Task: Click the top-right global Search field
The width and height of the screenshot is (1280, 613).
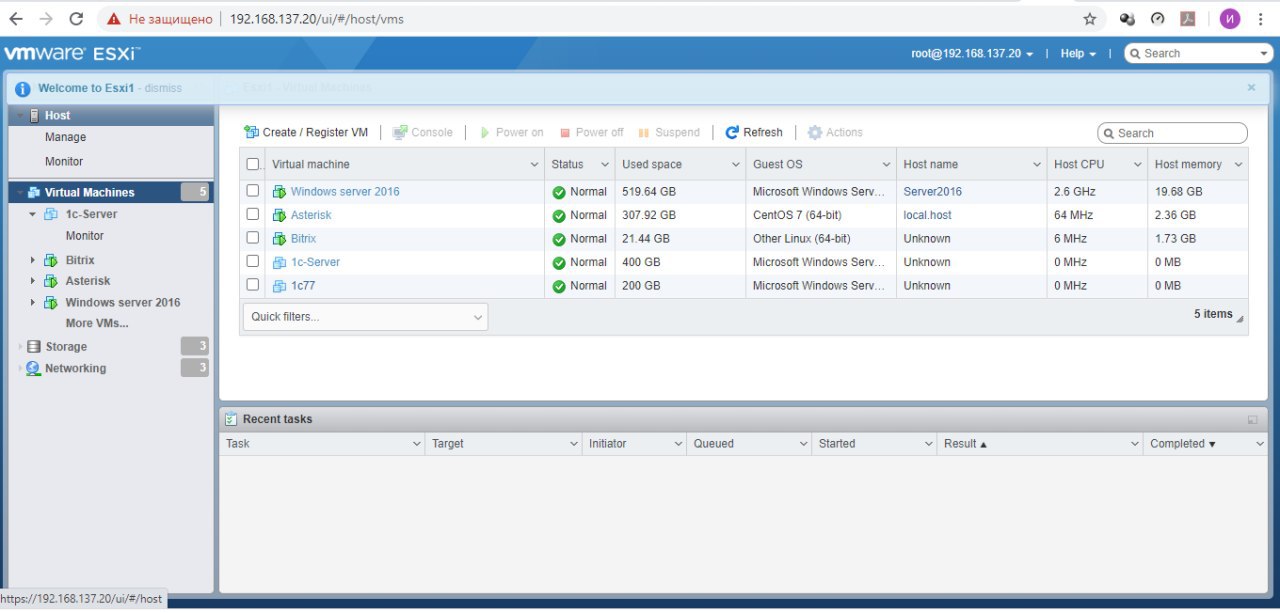Action: 1198,53
